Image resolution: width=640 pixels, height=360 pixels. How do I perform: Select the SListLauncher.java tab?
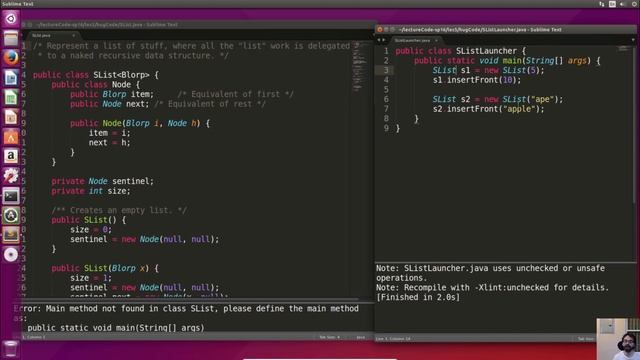point(415,40)
